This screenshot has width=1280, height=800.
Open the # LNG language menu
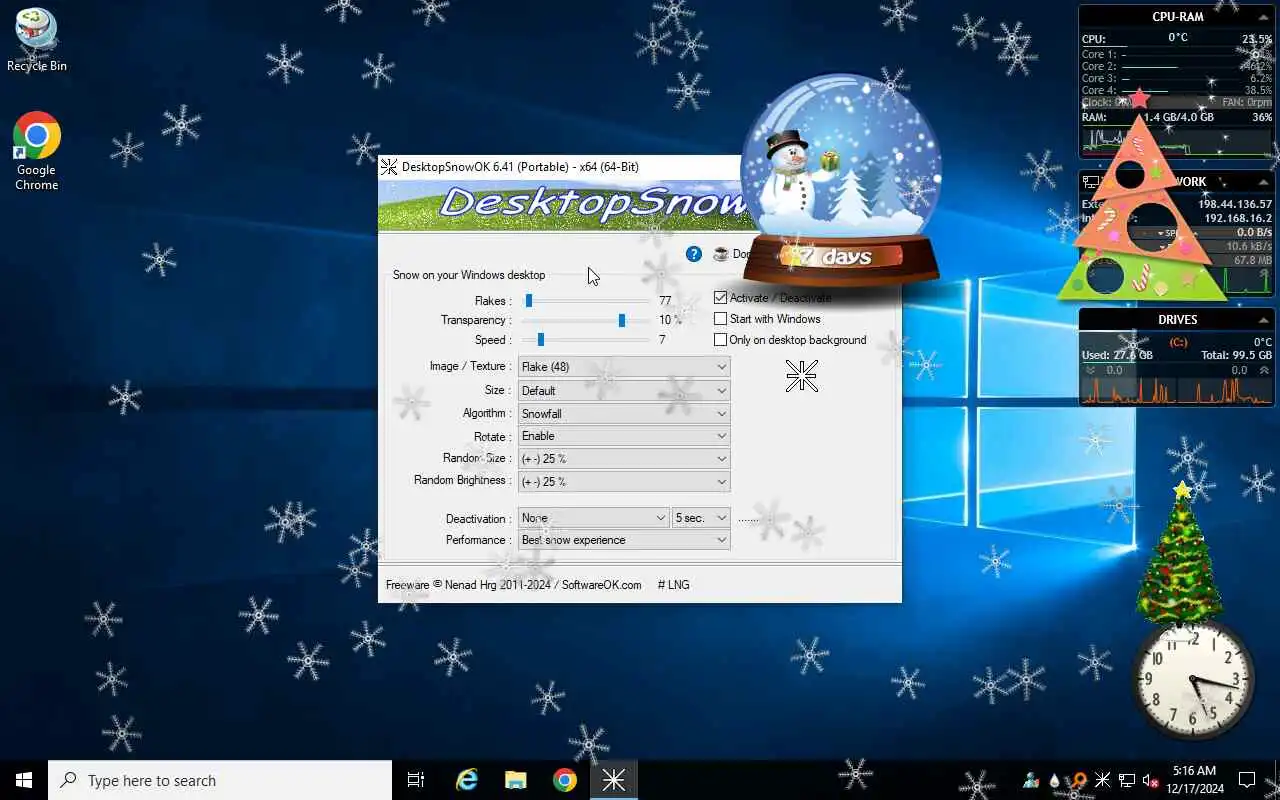(673, 585)
